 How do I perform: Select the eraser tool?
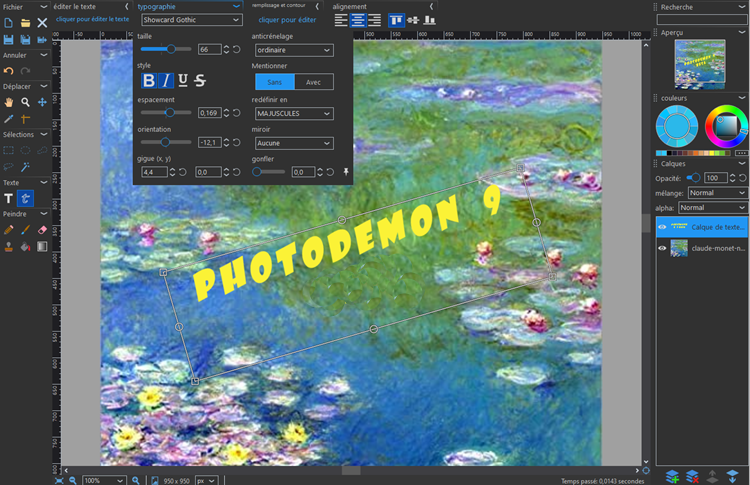click(42, 230)
